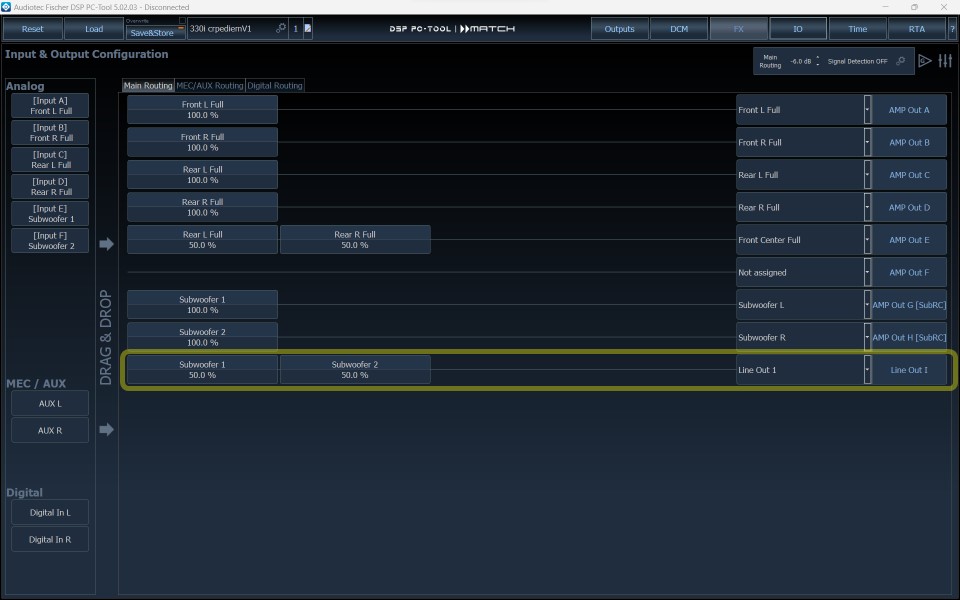
Task: Open the mixer sliders icon
Action: [x=945, y=61]
